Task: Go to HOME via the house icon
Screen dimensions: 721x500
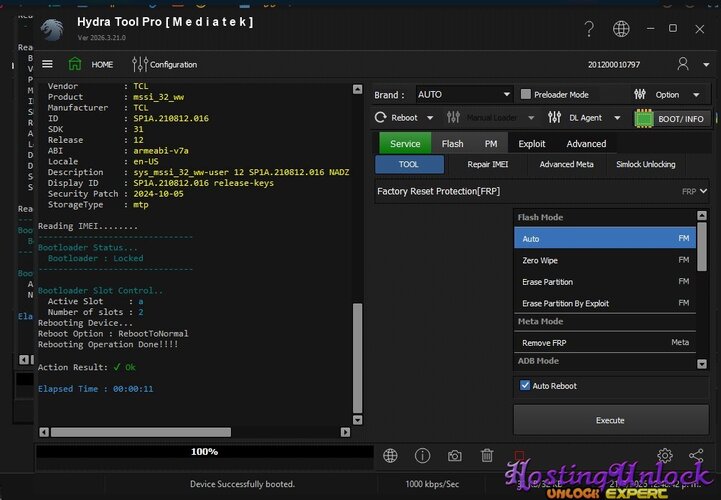Action: 76,64
